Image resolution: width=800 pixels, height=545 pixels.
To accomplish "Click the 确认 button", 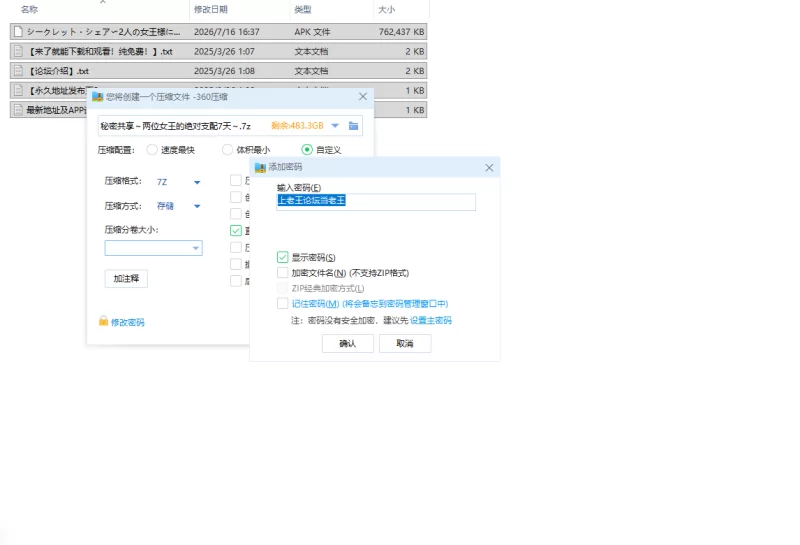I will tap(347, 343).
